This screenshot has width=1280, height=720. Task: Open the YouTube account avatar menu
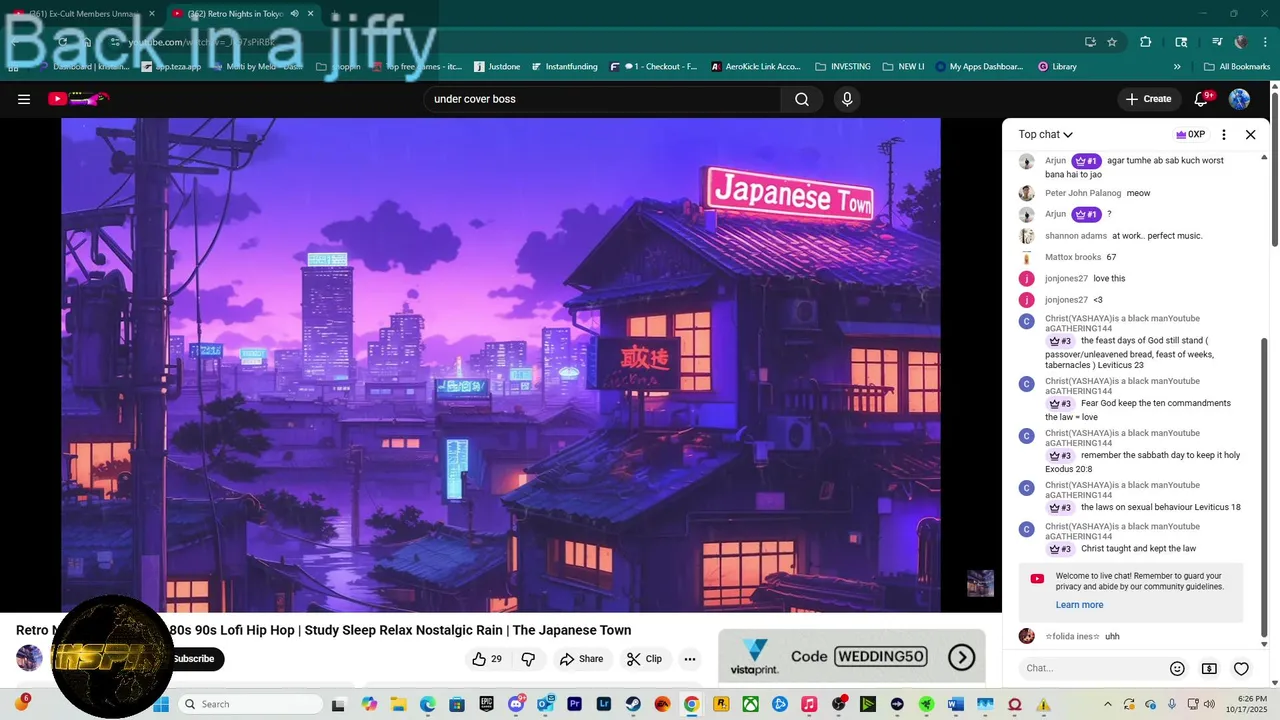(x=1240, y=99)
